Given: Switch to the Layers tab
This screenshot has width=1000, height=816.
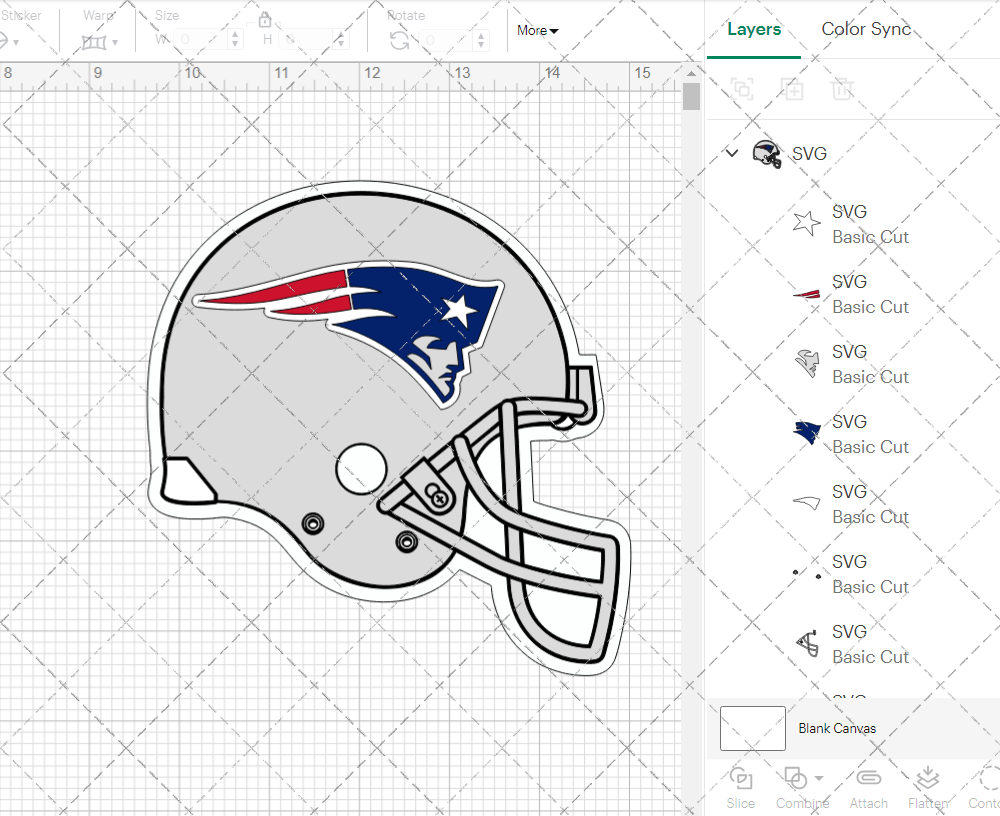Looking at the screenshot, I should coord(754,29).
